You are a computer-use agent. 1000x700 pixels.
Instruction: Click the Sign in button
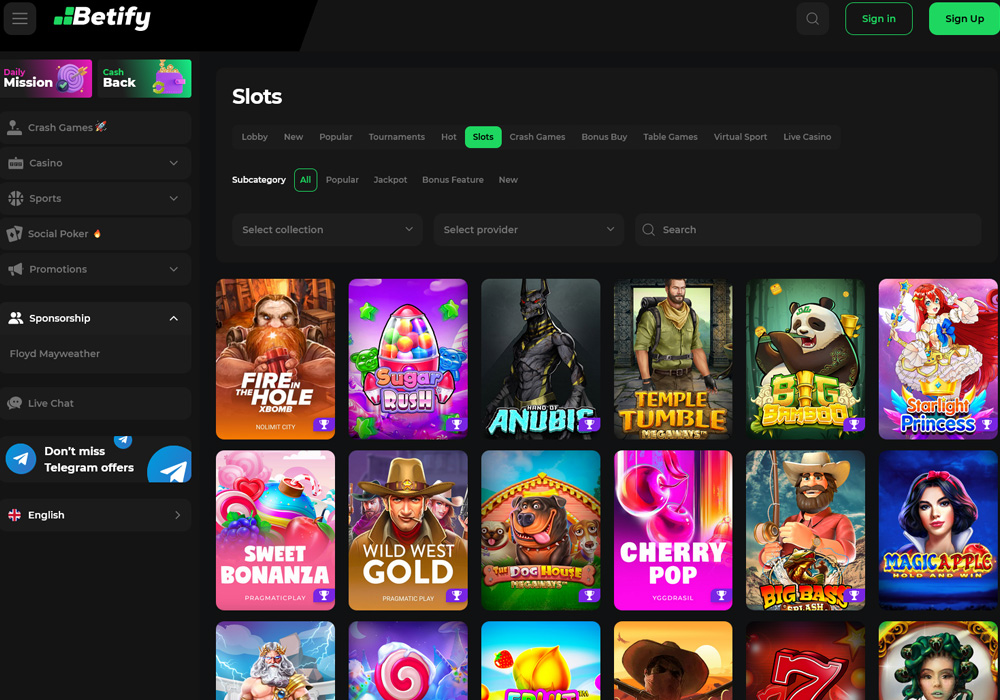pyautogui.click(x=879, y=18)
